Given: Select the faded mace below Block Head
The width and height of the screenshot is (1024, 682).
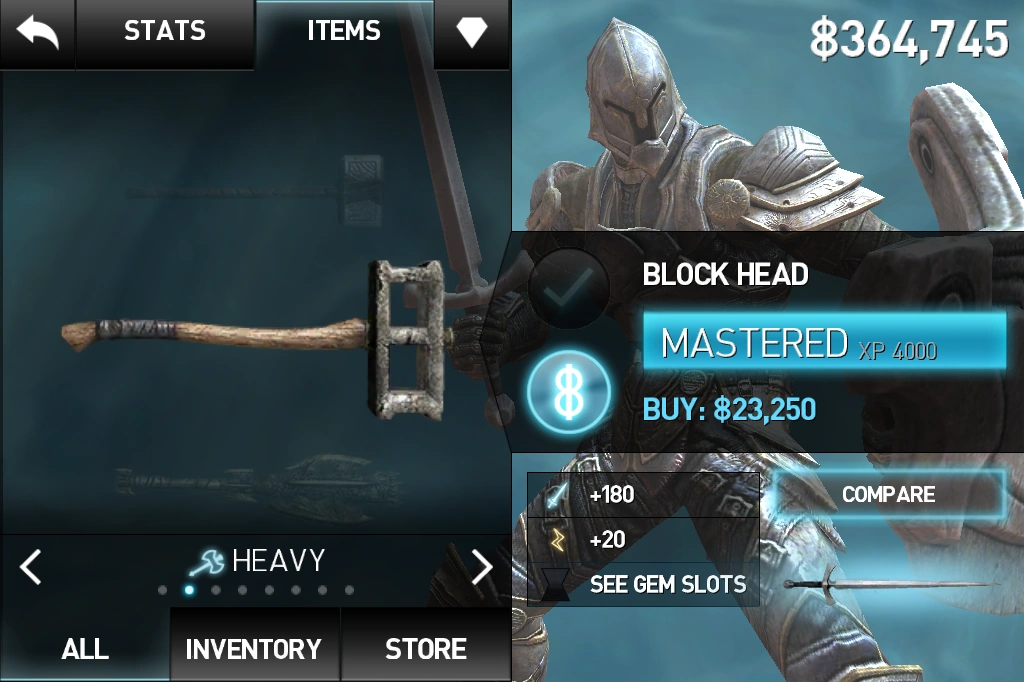Looking at the screenshot, I should click(257, 483).
